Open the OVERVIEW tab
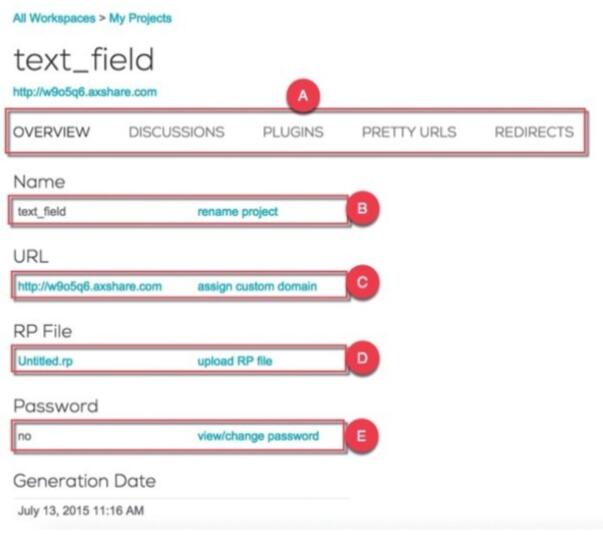The width and height of the screenshot is (603, 537). pyautogui.click(x=51, y=132)
